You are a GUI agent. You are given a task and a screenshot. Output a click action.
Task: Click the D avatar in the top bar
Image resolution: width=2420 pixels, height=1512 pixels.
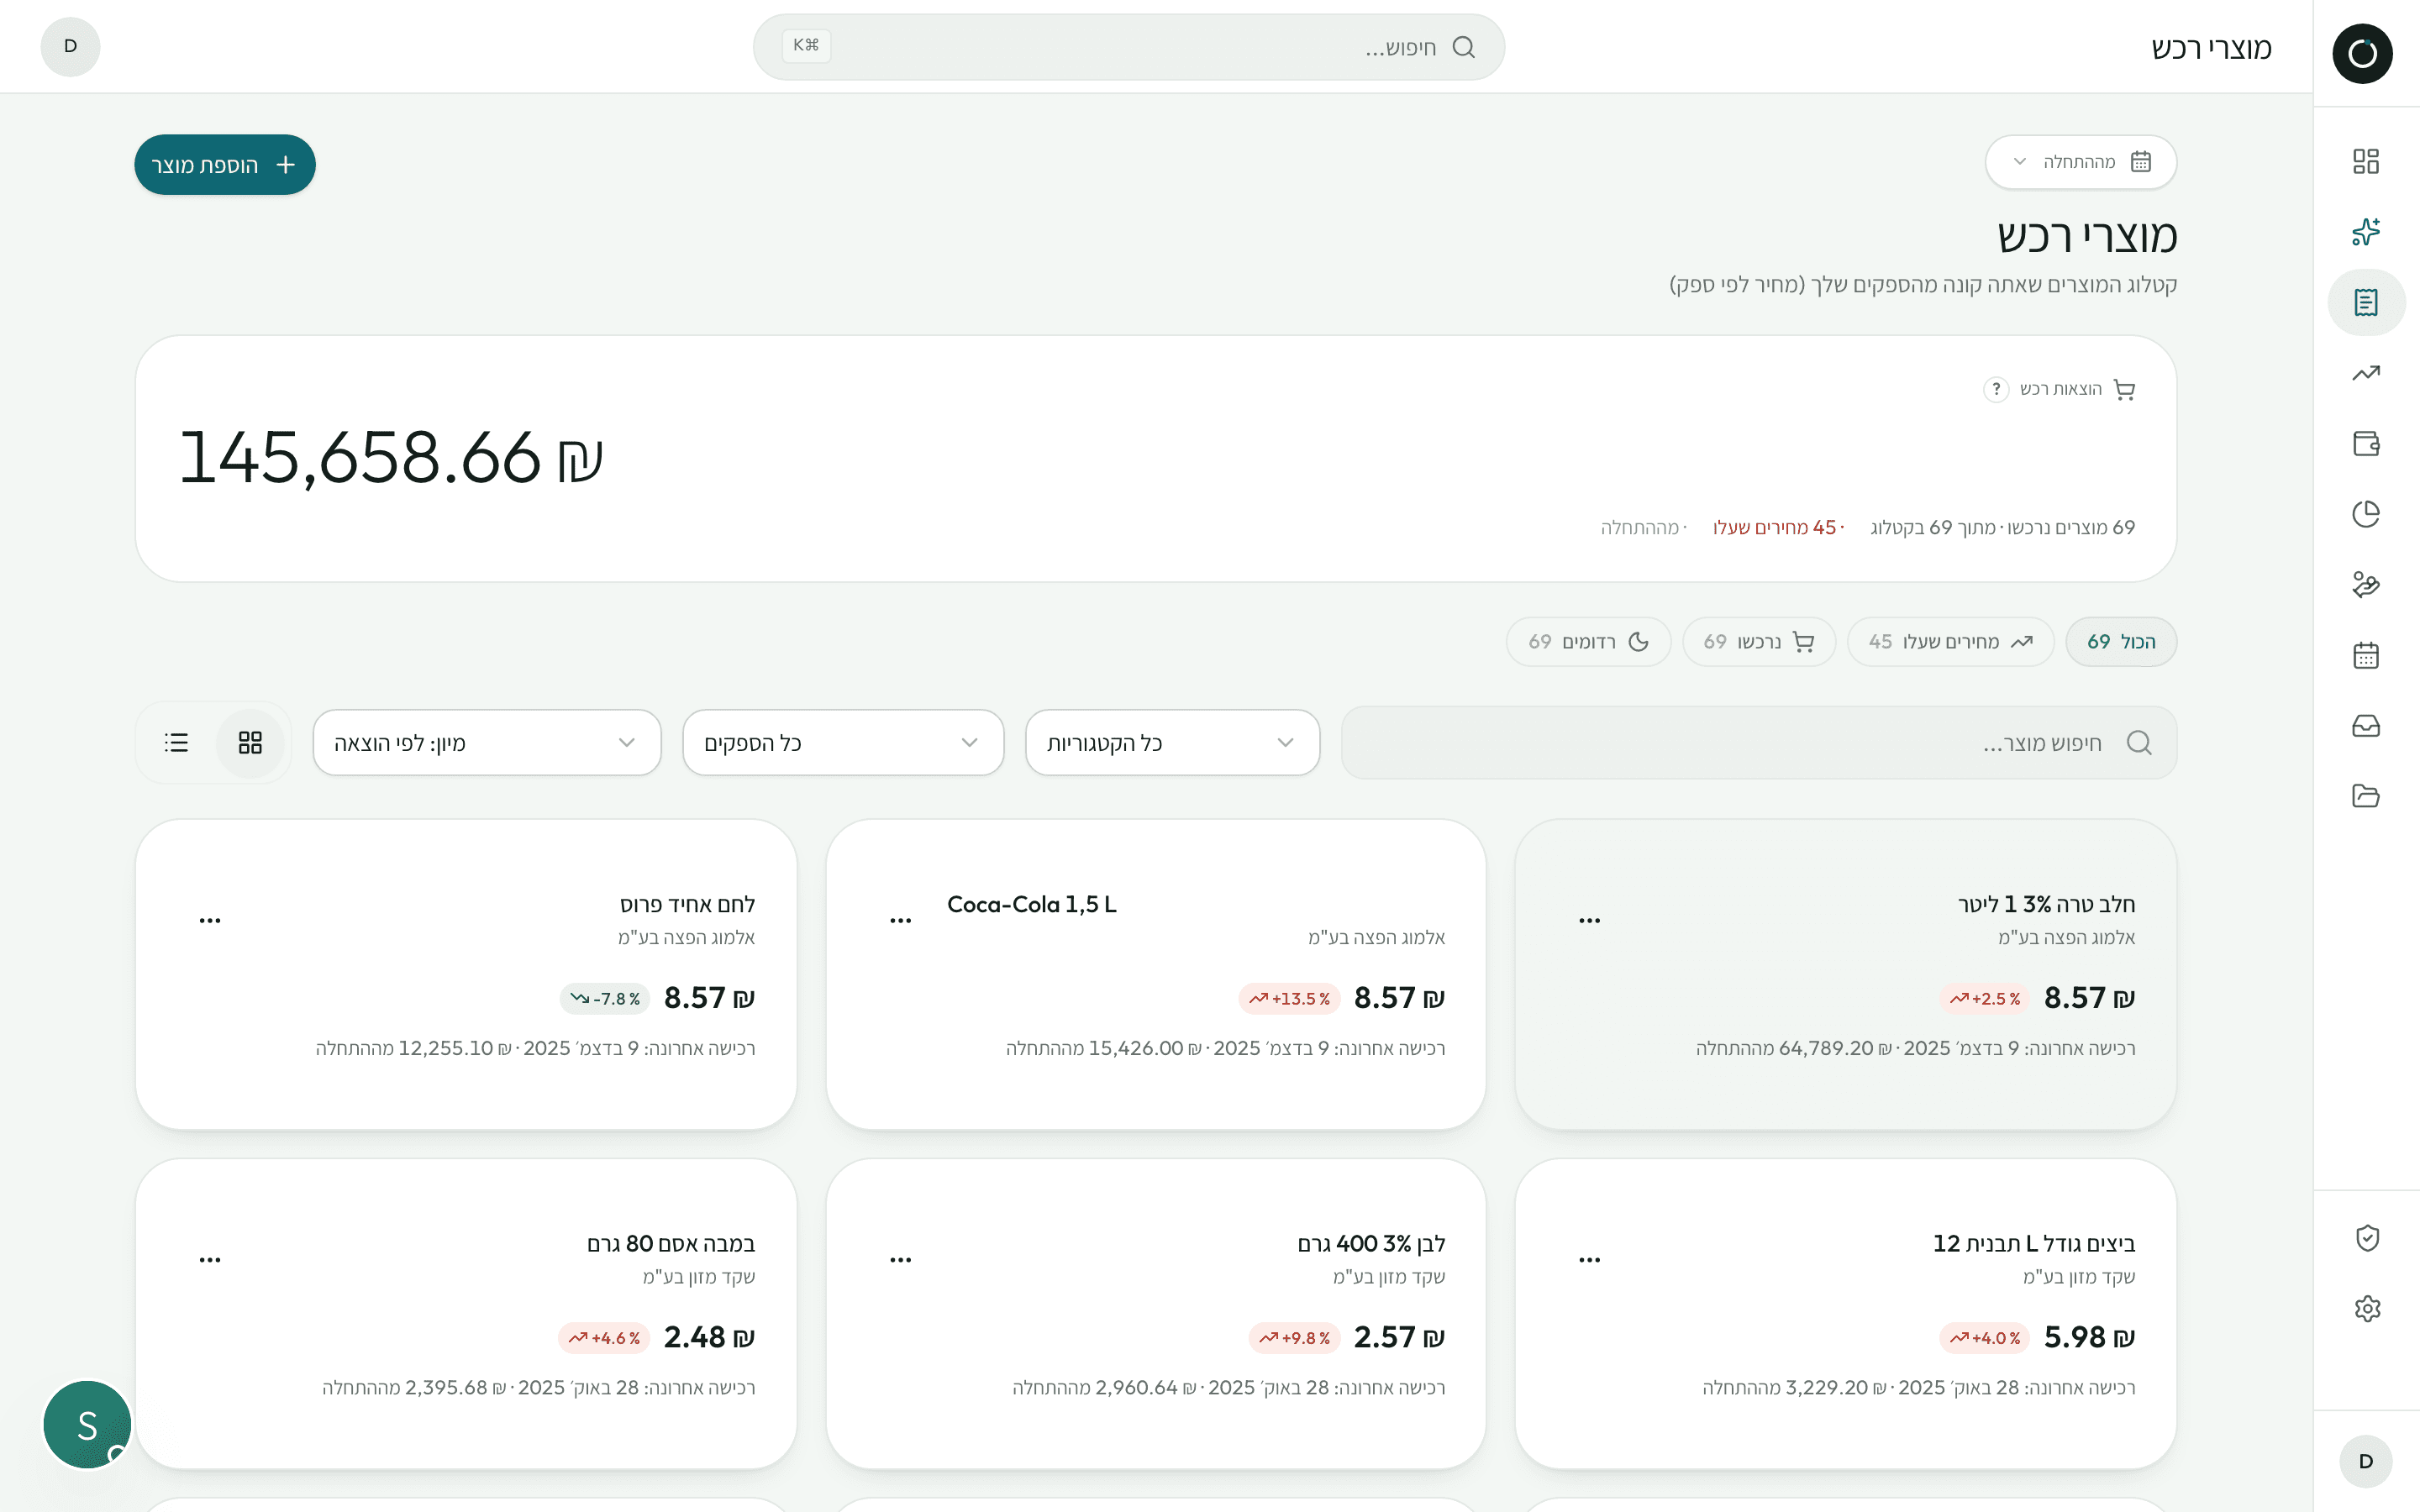(x=70, y=46)
